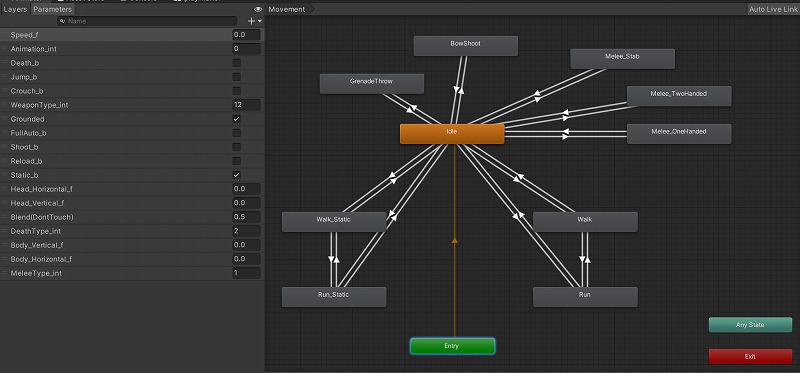
Task: Click the Animation_int value field
Action: click(246, 49)
